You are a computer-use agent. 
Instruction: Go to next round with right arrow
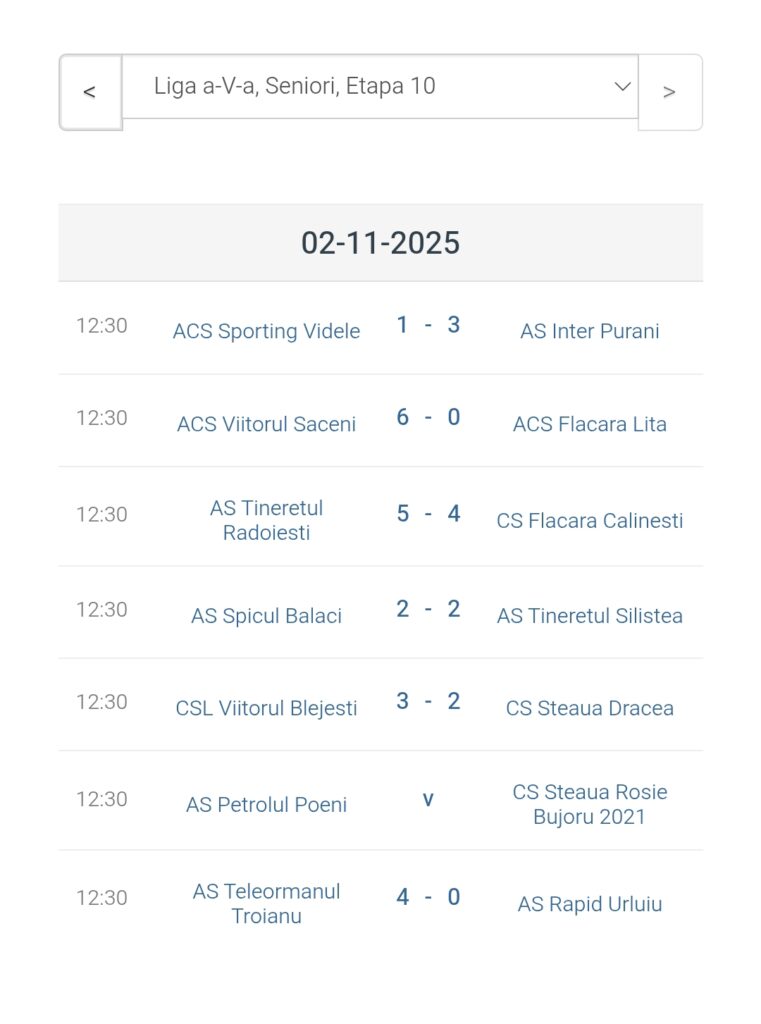coord(669,92)
